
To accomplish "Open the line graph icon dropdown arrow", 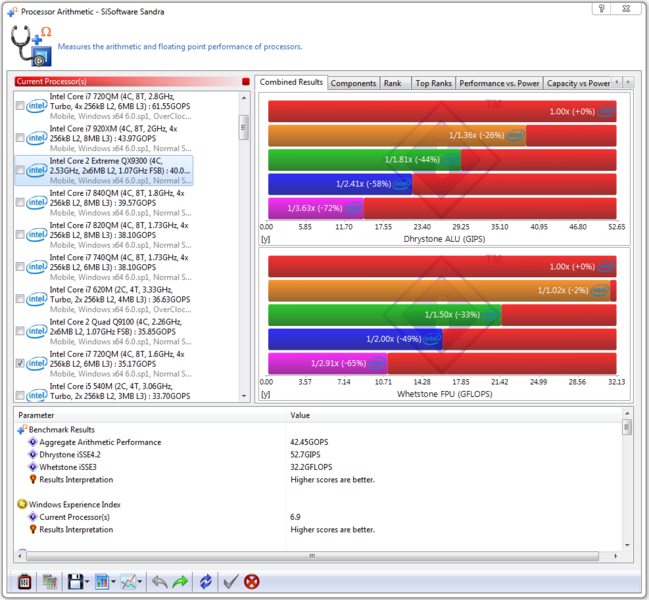I will point(139,582).
